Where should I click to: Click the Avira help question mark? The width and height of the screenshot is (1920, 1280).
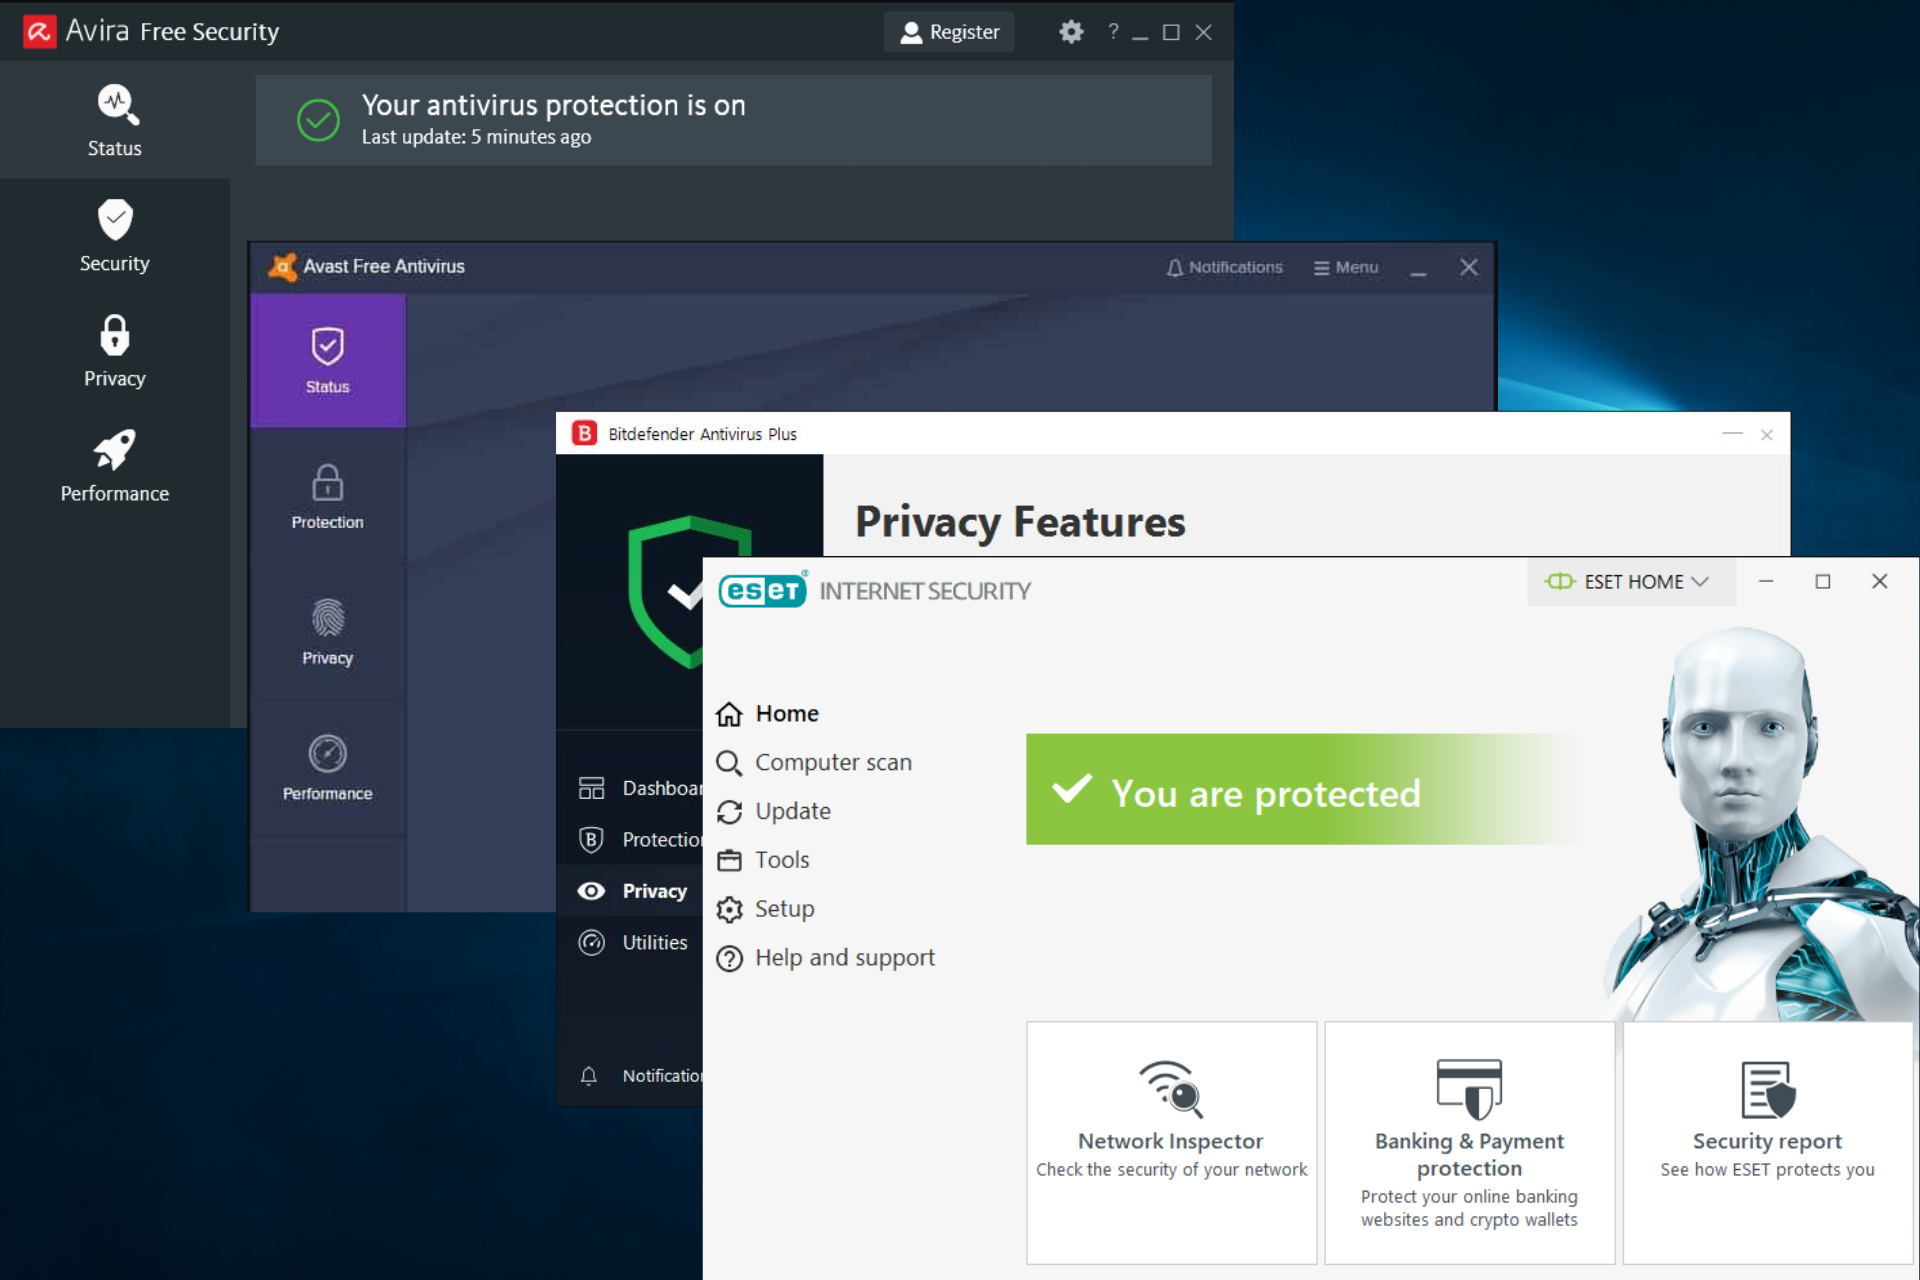(x=1113, y=32)
